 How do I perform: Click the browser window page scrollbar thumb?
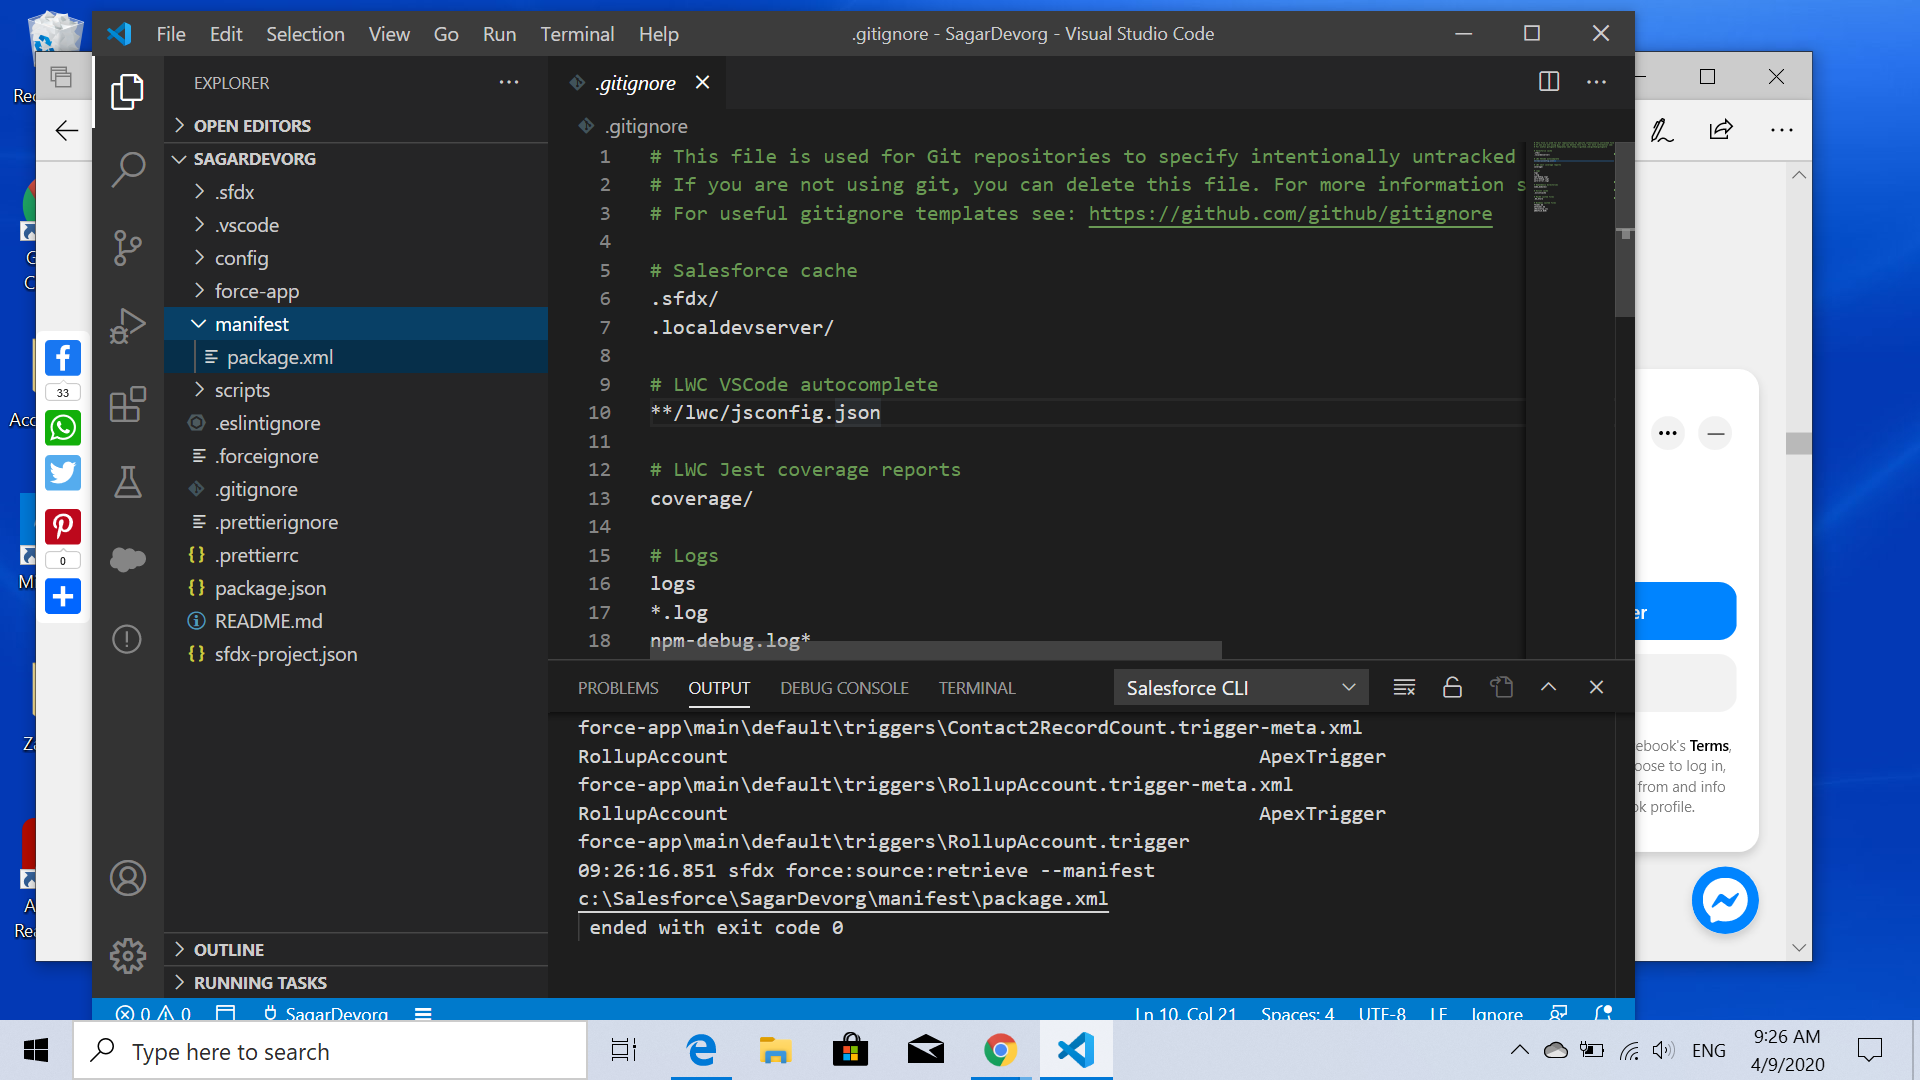(x=1798, y=443)
